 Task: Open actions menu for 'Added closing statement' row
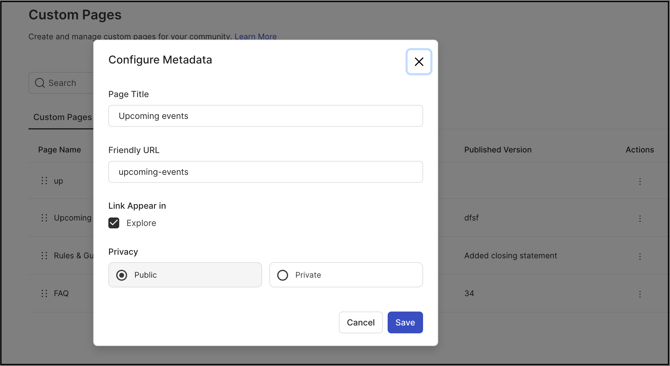click(640, 256)
